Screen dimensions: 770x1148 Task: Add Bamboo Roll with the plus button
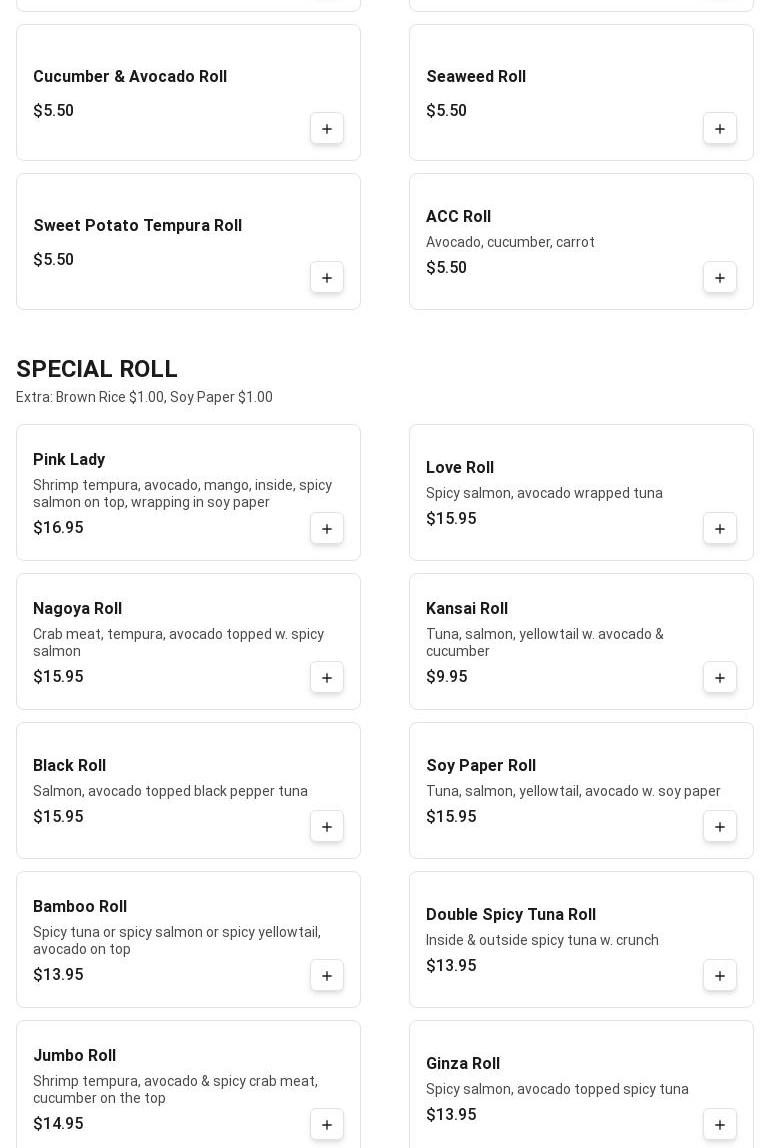pyautogui.click(x=327, y=976)
